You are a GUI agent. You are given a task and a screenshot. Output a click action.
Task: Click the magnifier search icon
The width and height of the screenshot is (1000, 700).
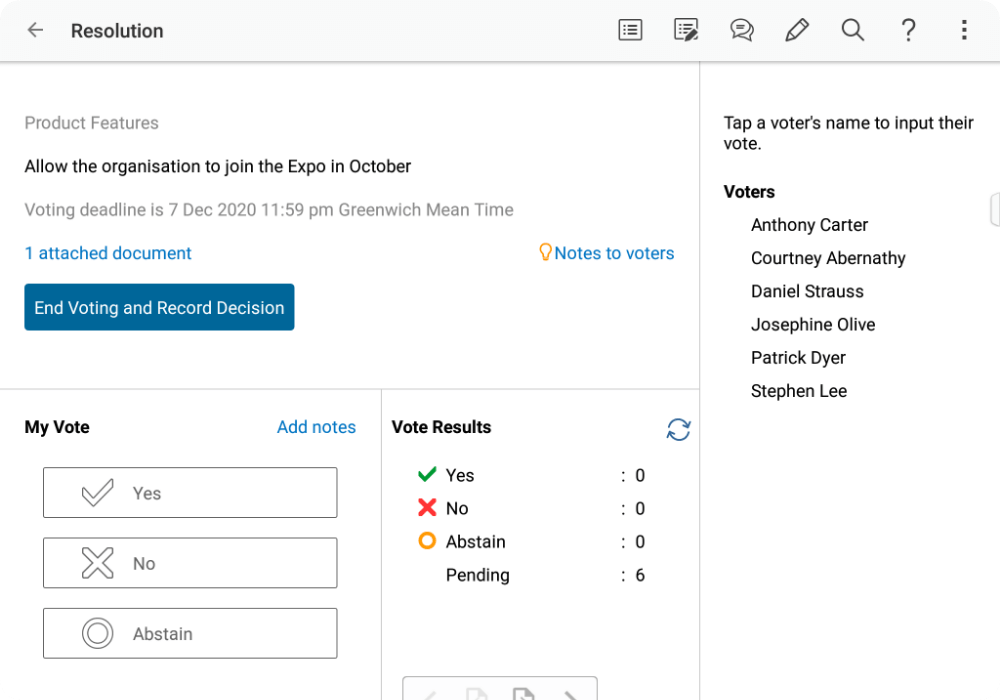(x=852, y=30)
